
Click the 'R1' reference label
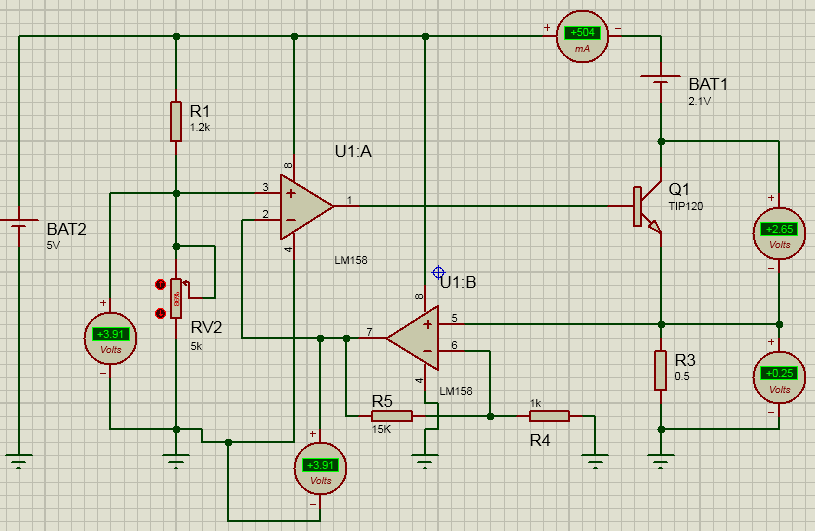[200, 111]
